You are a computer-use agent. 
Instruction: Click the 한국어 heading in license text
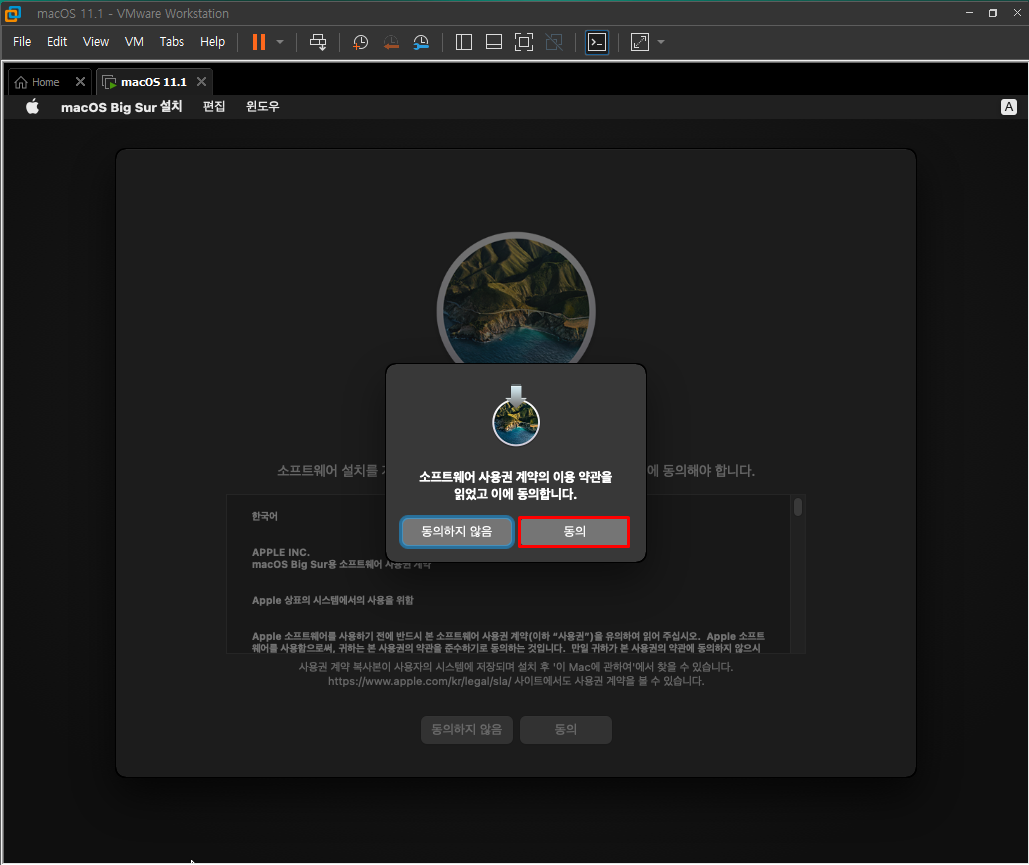[x=264, y=517]
